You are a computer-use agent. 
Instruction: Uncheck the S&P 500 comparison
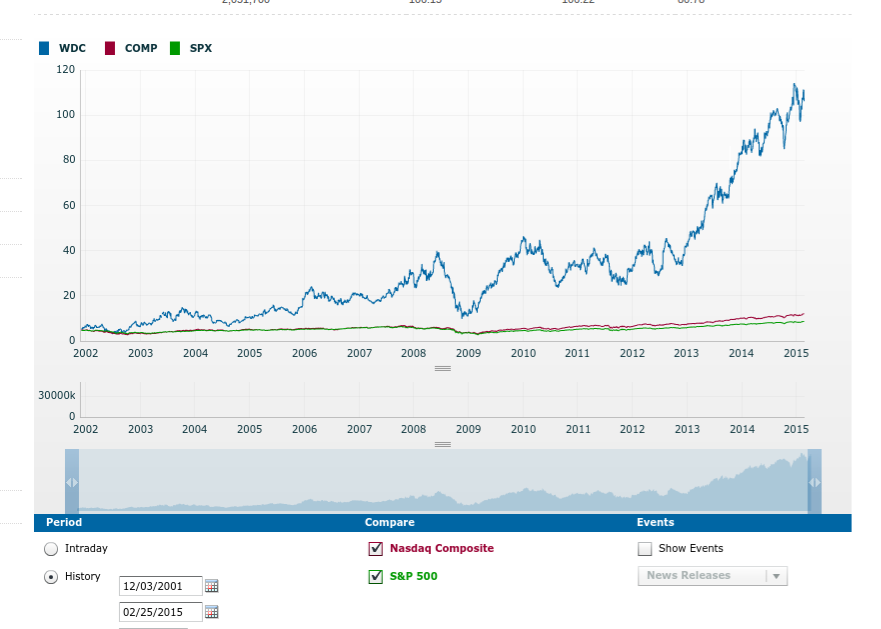(376, 576)
